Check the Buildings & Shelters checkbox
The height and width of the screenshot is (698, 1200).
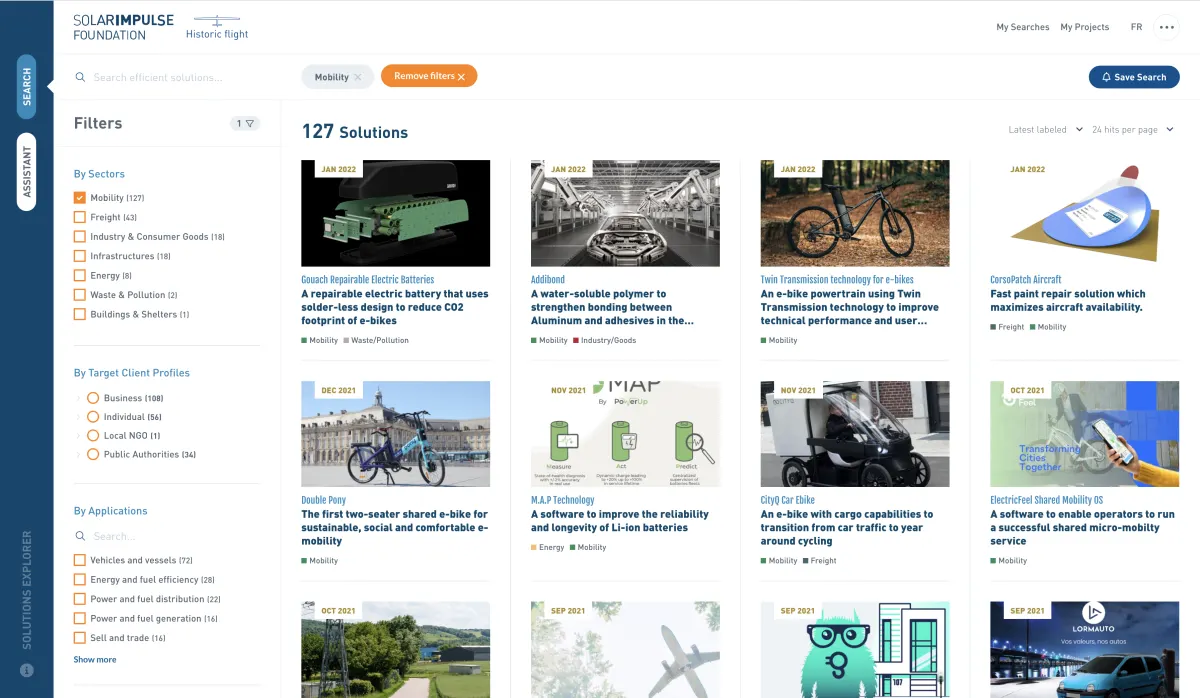[80, 314]
